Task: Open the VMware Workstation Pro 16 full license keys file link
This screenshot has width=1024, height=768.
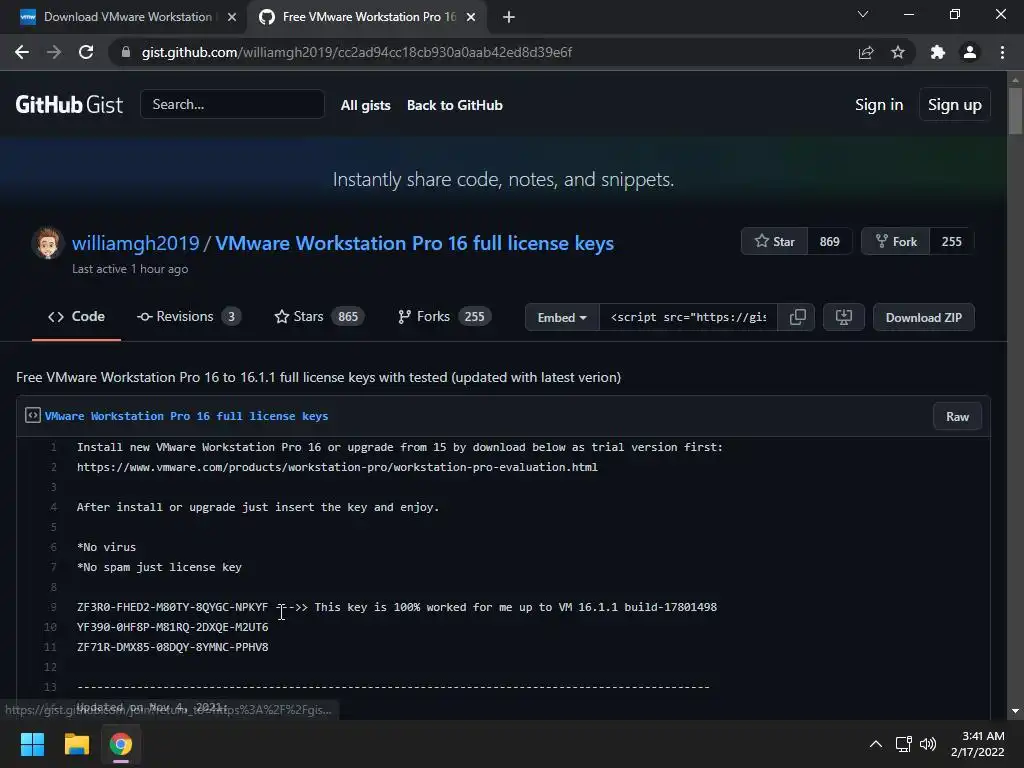Action: click(186, 416)
